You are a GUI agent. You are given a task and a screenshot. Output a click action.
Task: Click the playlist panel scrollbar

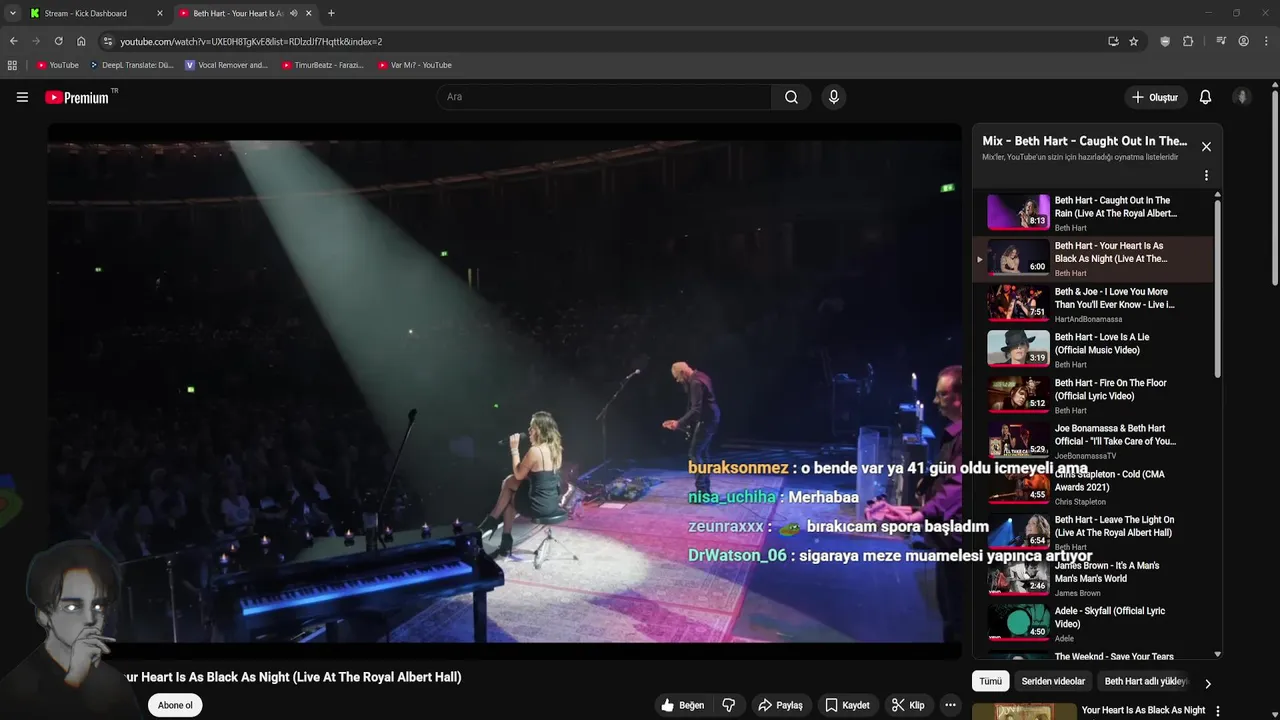(1217, 288)
